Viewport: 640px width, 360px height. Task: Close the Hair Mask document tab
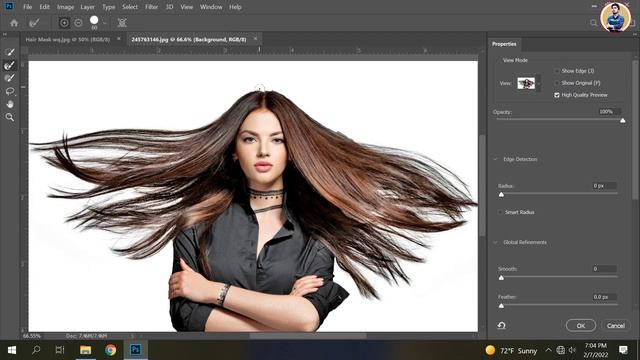click(x=119, y=39)
